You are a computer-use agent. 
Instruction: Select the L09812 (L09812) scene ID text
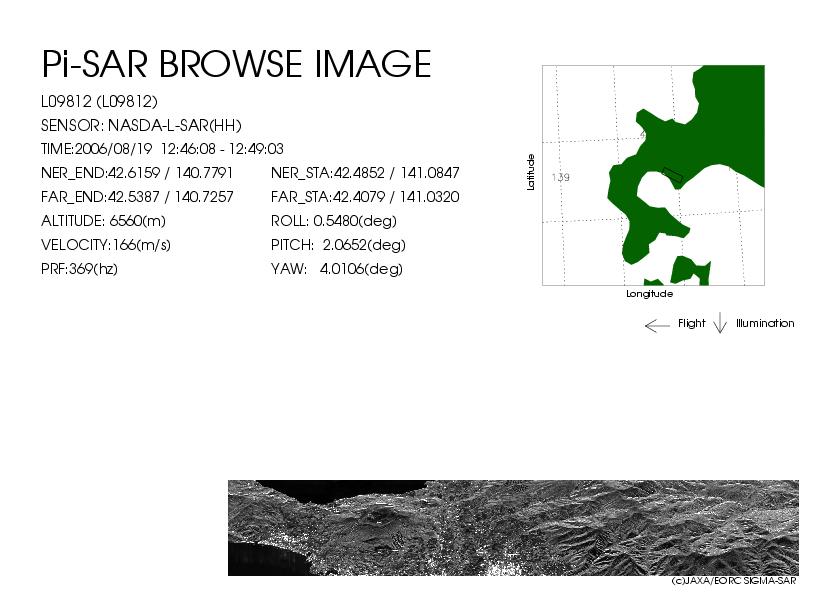coord(99,102)
